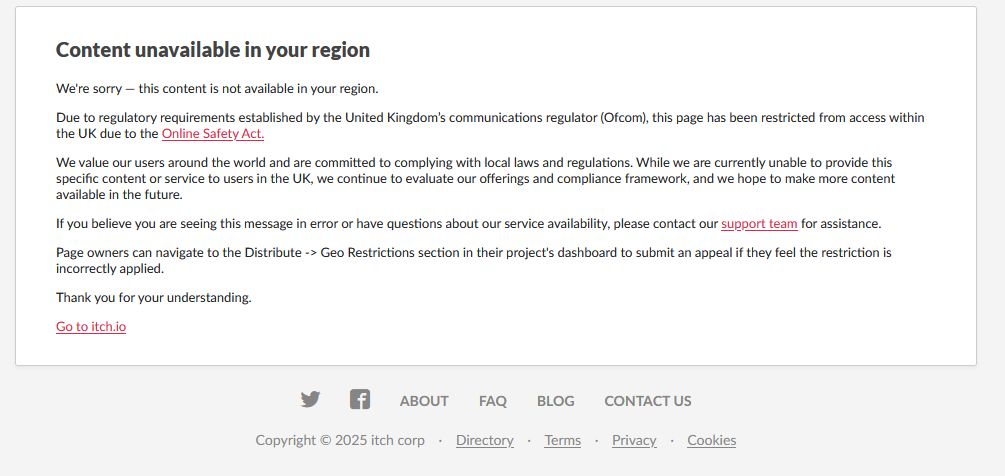
Task: Visit the BLOG footer link
Action: point(556,401)
